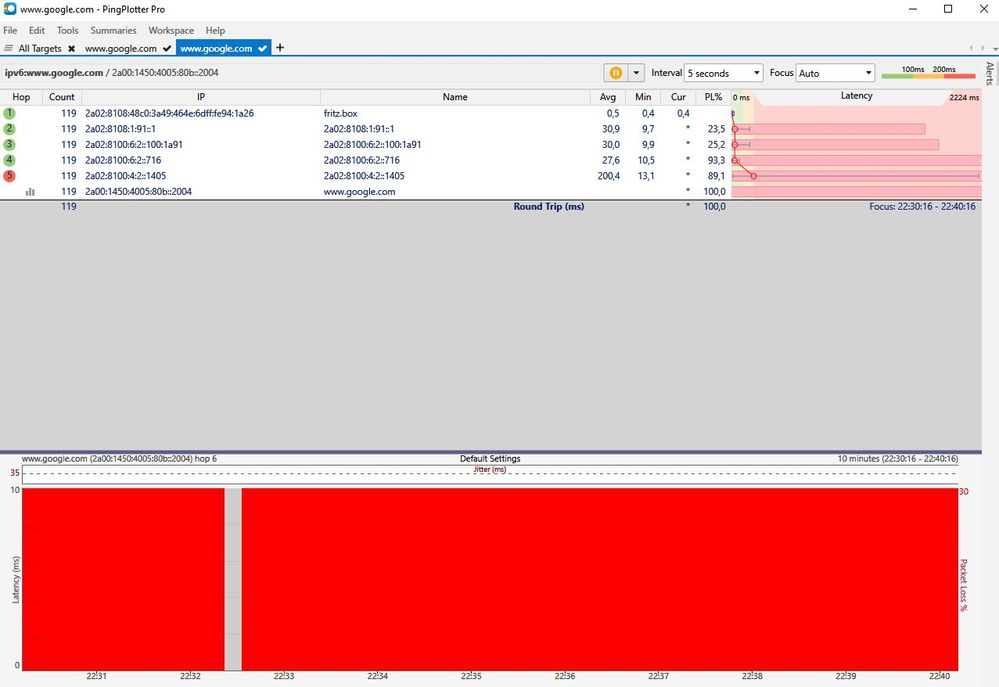Click the red hop 5 circle icon
The image size is (999, 687).
[x=10, y=176]
